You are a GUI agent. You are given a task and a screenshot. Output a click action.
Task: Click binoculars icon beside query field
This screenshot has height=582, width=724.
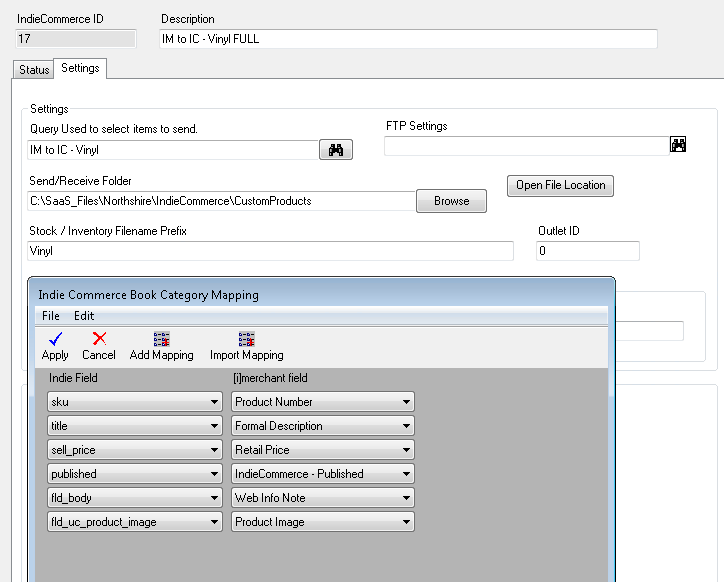[336, 150]
